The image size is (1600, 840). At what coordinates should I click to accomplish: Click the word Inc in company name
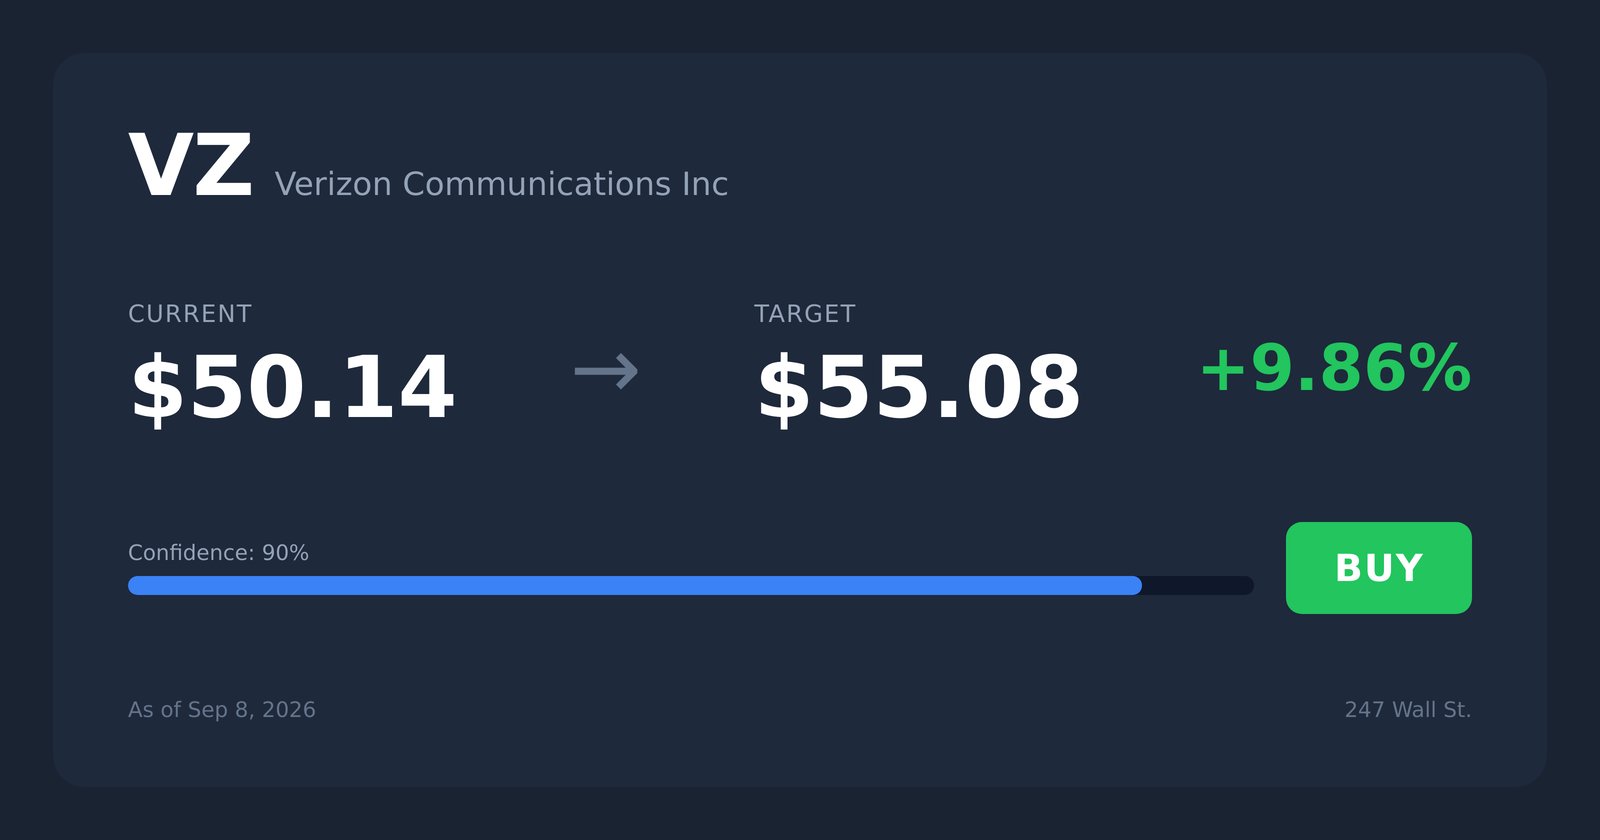tap(705, 184)
